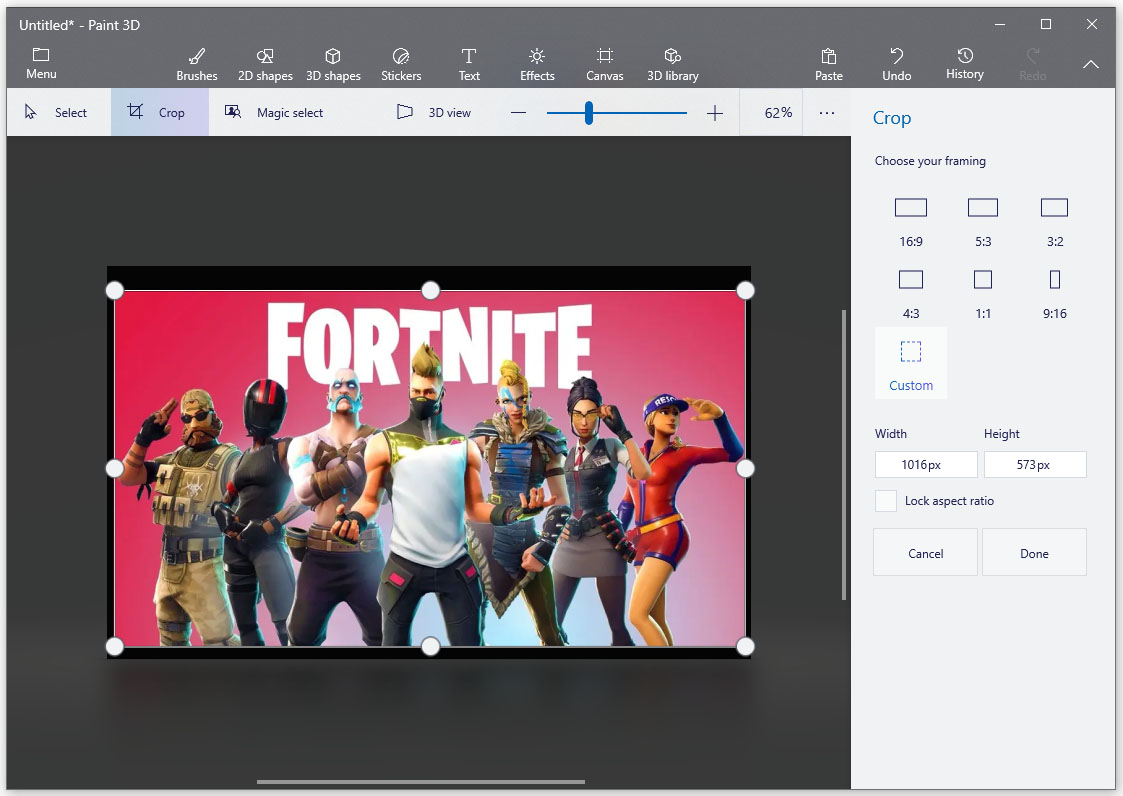This screenshot has height=796, width=1123.
Task: Click Done to apply crop
Action: coord(1034,553)
